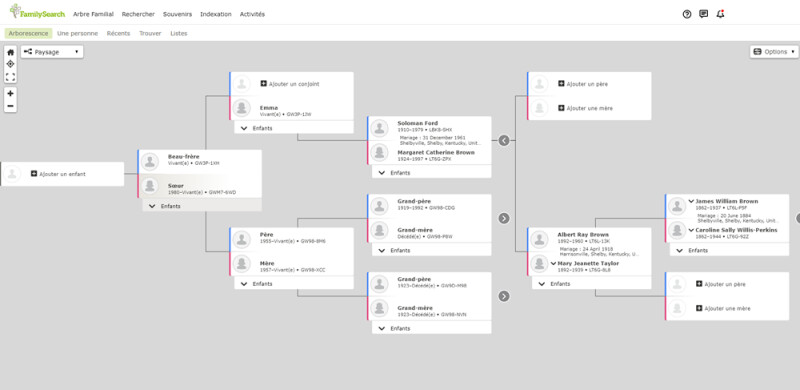This screenshot has height=390, width=800.
Task: Click Ajouter une mère below James William Brown
Action: (723, 308)
